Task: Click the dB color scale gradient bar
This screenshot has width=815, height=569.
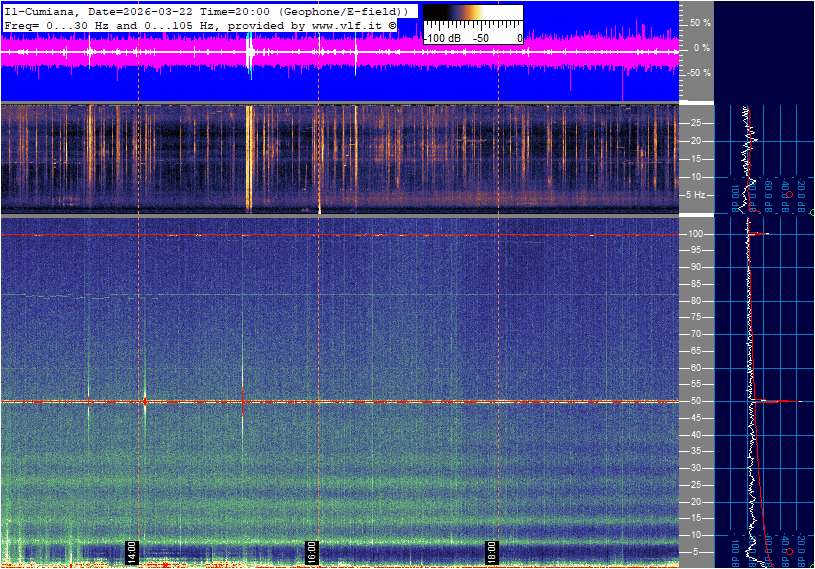Action: click(x=472, y=21)
